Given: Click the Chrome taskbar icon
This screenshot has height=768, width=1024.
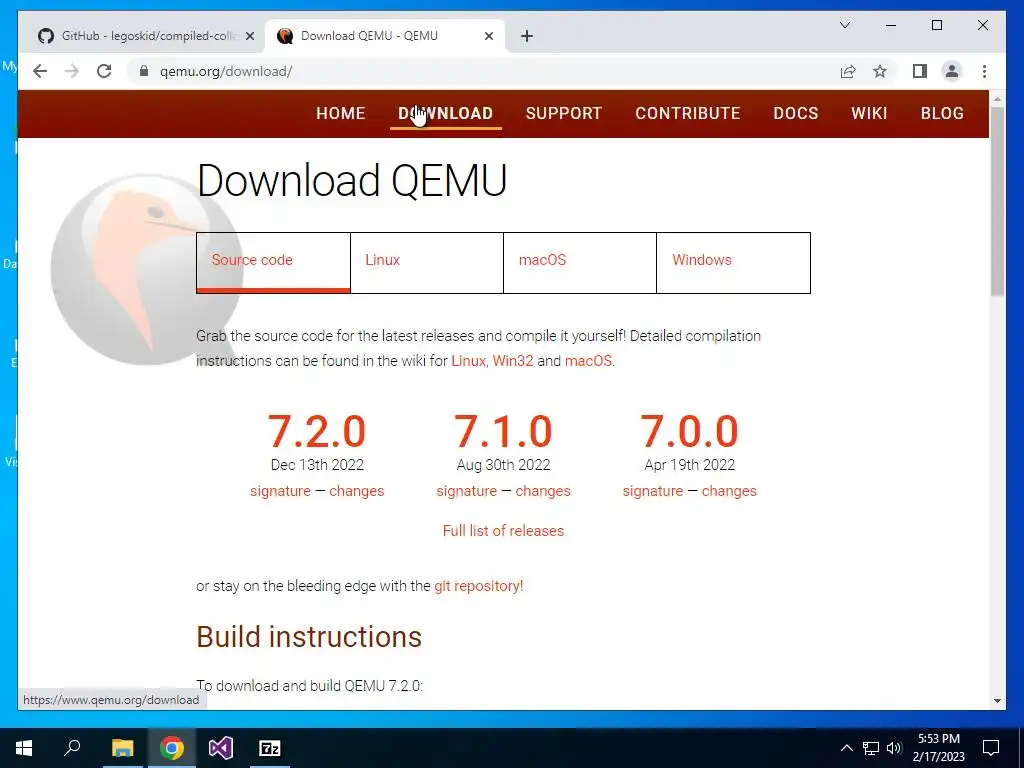Looking at the screenshot, I should pos(172,748).
